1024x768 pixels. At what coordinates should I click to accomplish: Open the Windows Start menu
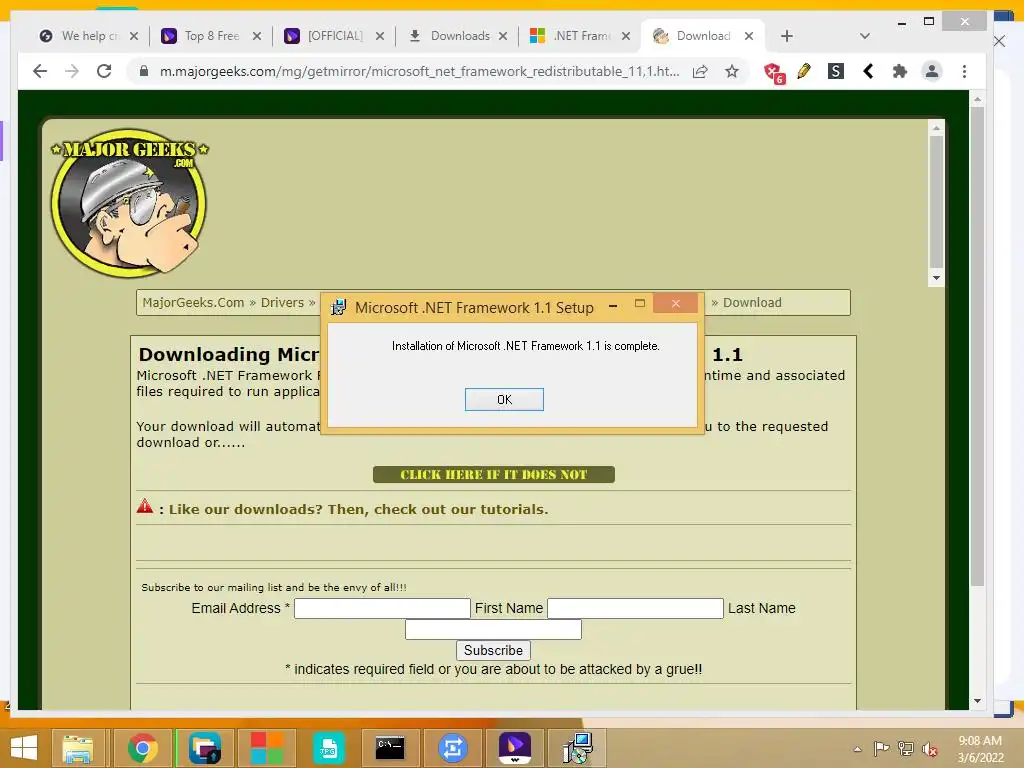click(x=24, y=747)
